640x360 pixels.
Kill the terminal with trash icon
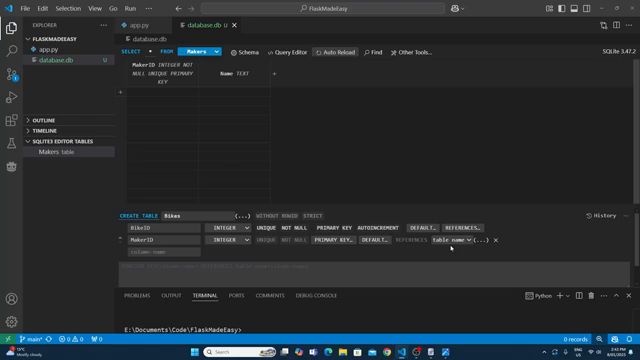tap(591, 296)
